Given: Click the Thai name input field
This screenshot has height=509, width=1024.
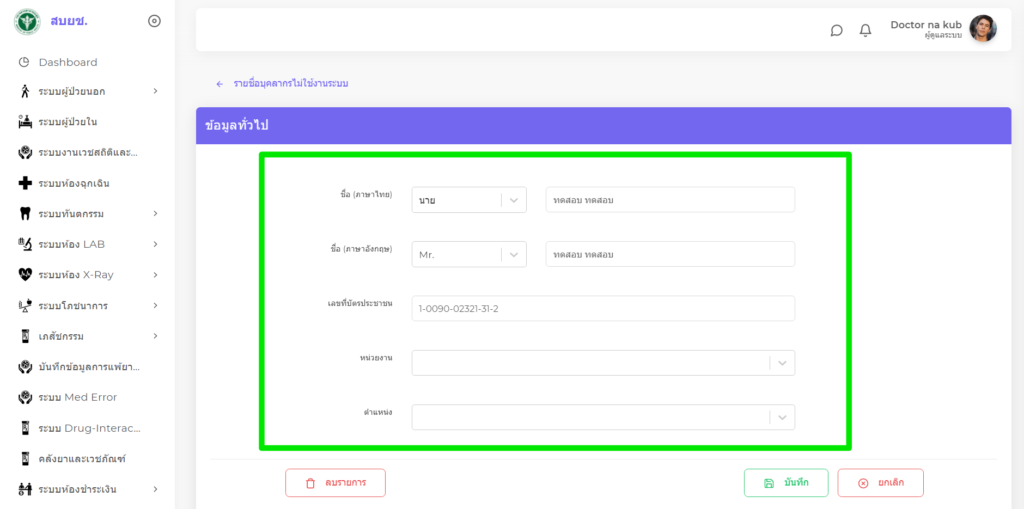Looking at the screenshot, I should (670, 200).
